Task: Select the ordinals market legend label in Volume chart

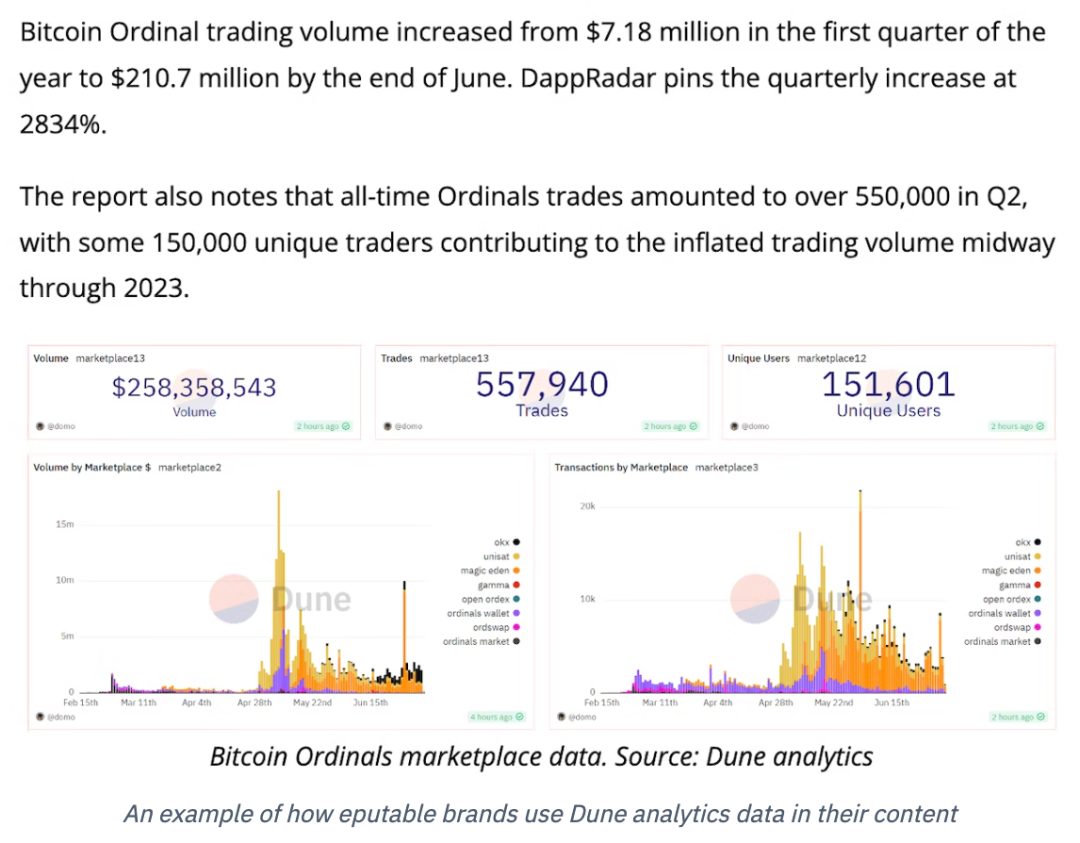Action: pyautogui.click(x=476, y=641)
